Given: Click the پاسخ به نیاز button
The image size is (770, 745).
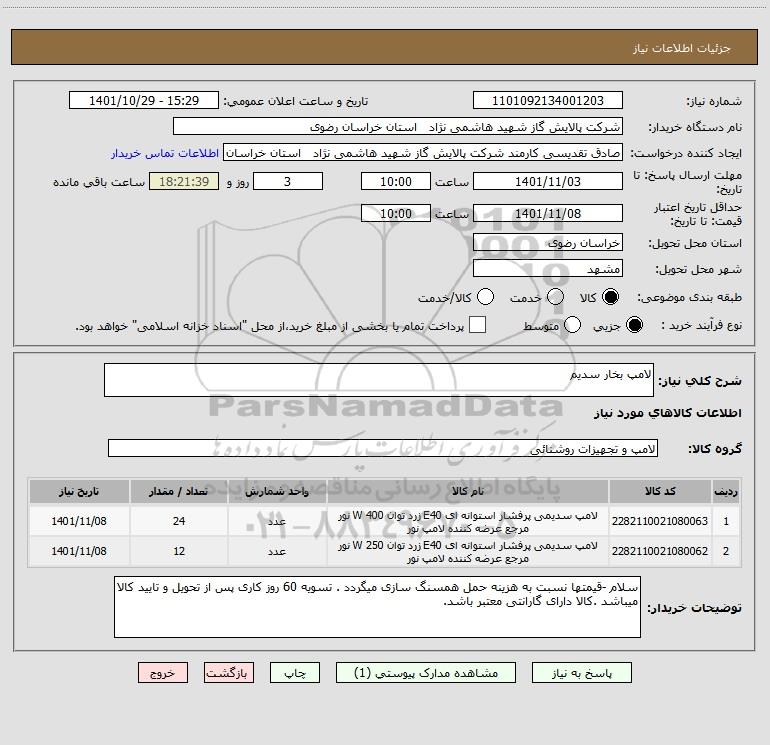Looking at the screenshot, I should click(582, 673).
